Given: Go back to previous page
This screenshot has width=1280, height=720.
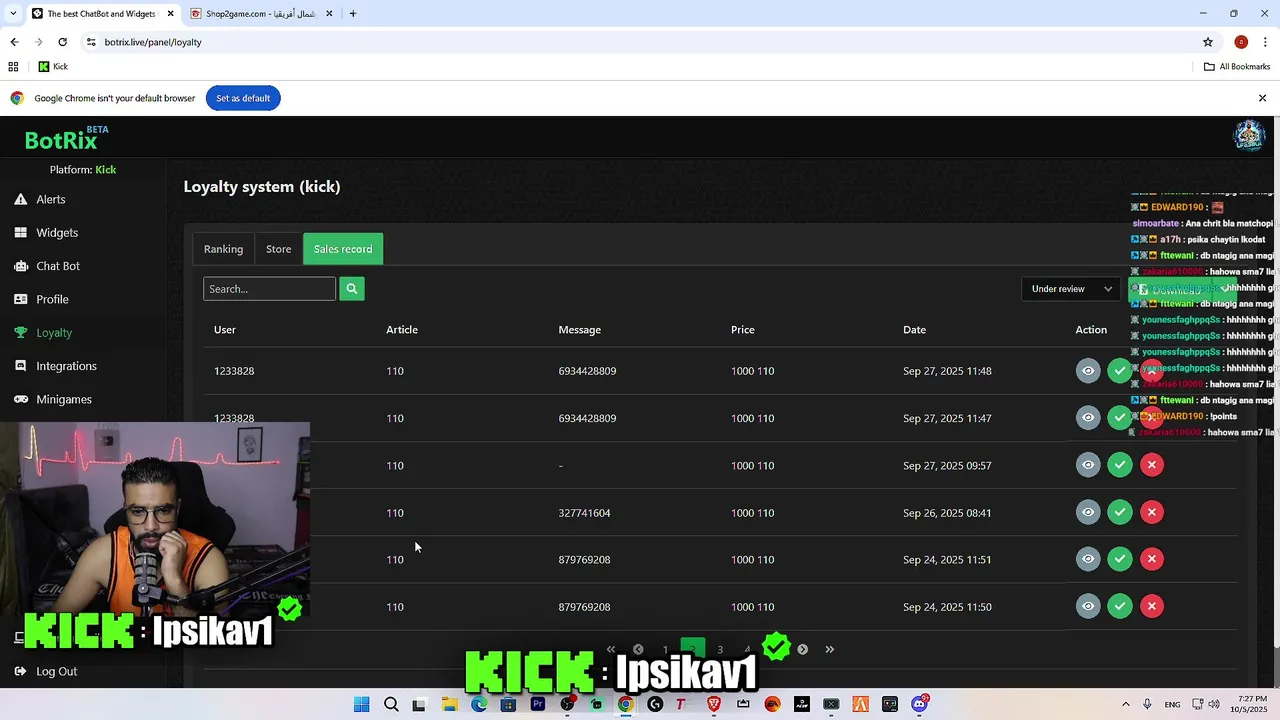Looking at the screenshot, I should [14, 42].
